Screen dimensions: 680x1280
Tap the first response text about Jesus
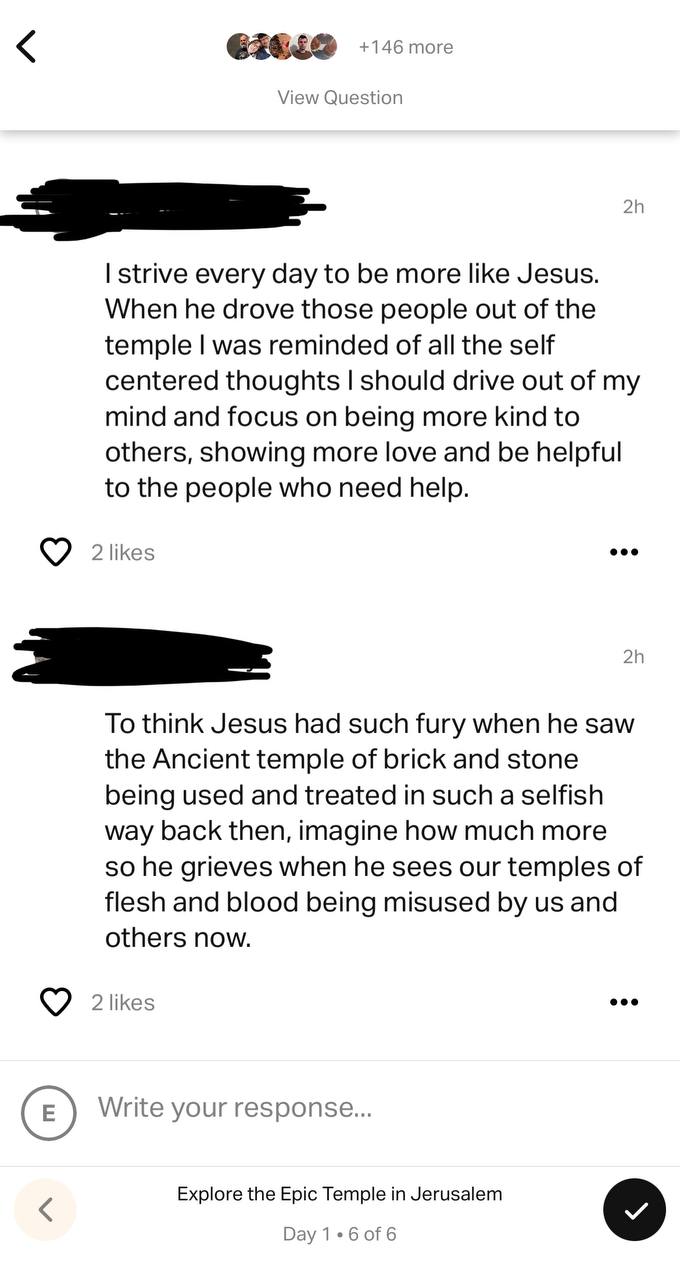(372, 380)
